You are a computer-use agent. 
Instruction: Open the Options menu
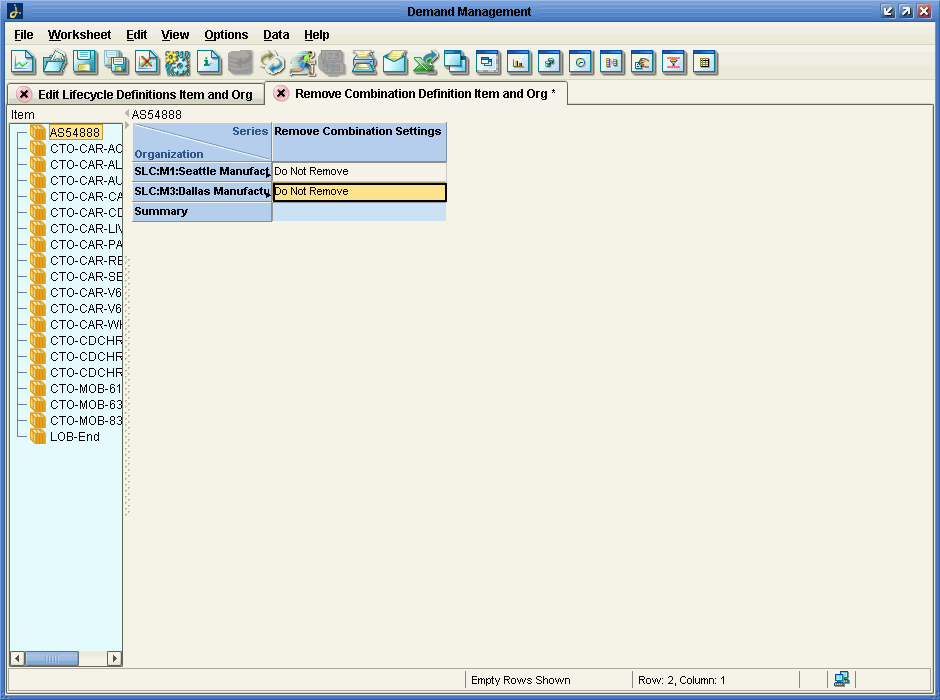[x=226, y=35]
